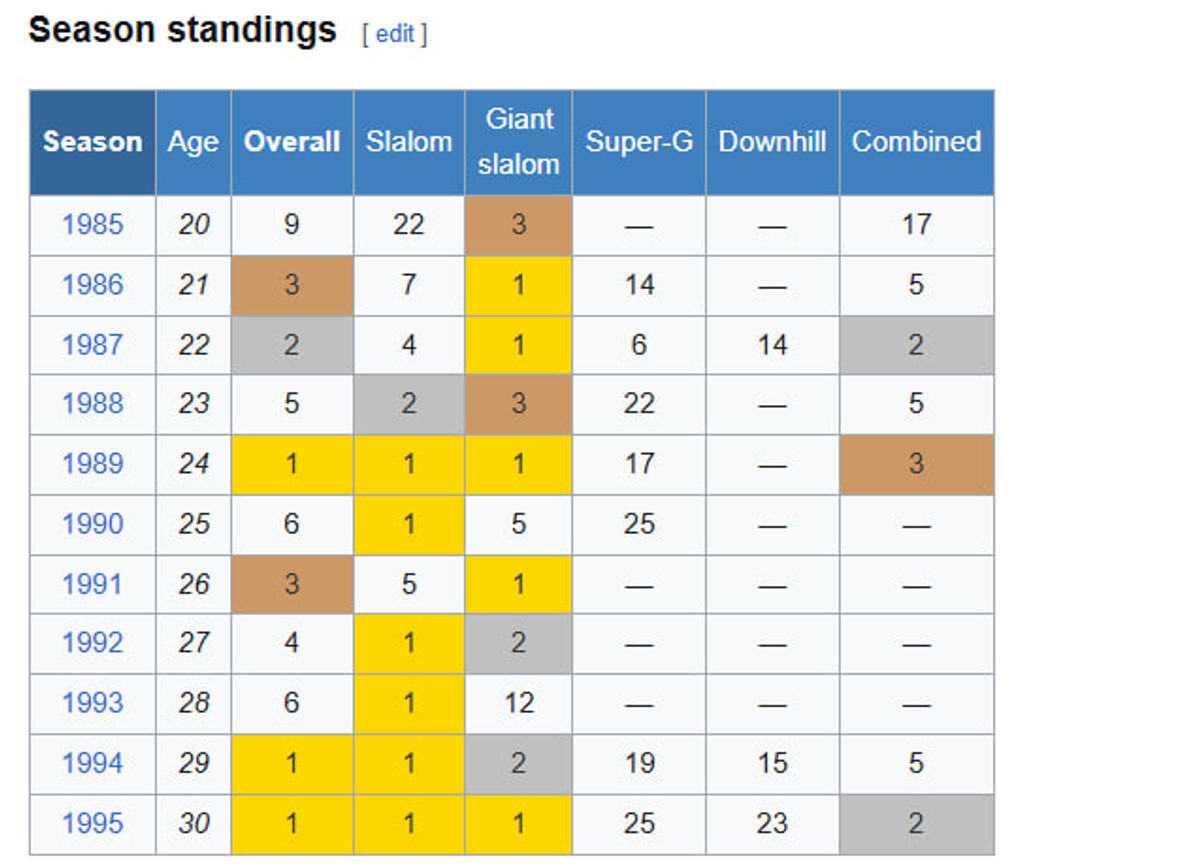Open the 1987 season link

tap(92, 345)
